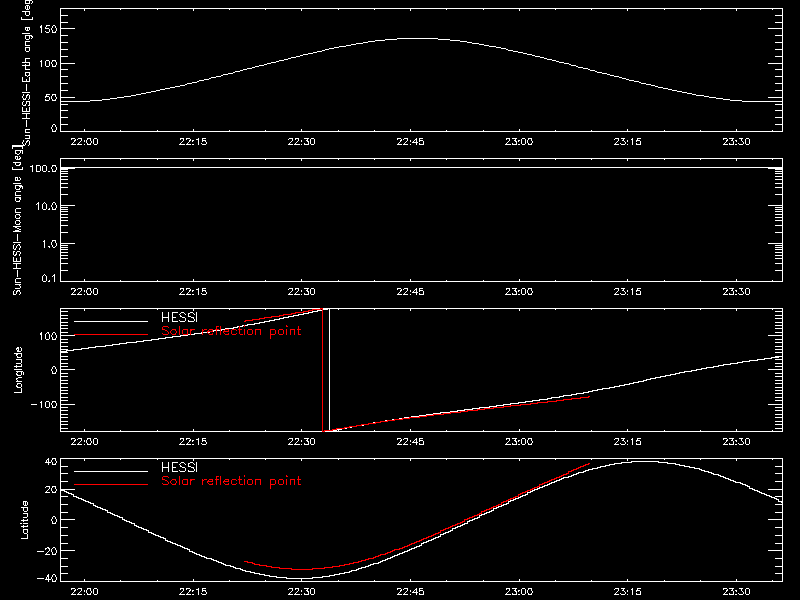Image resolution: width=800 pixels, height=600 pixels.
Task: Click 22:30 label under Moon angle plot
Action: (302, 291)
